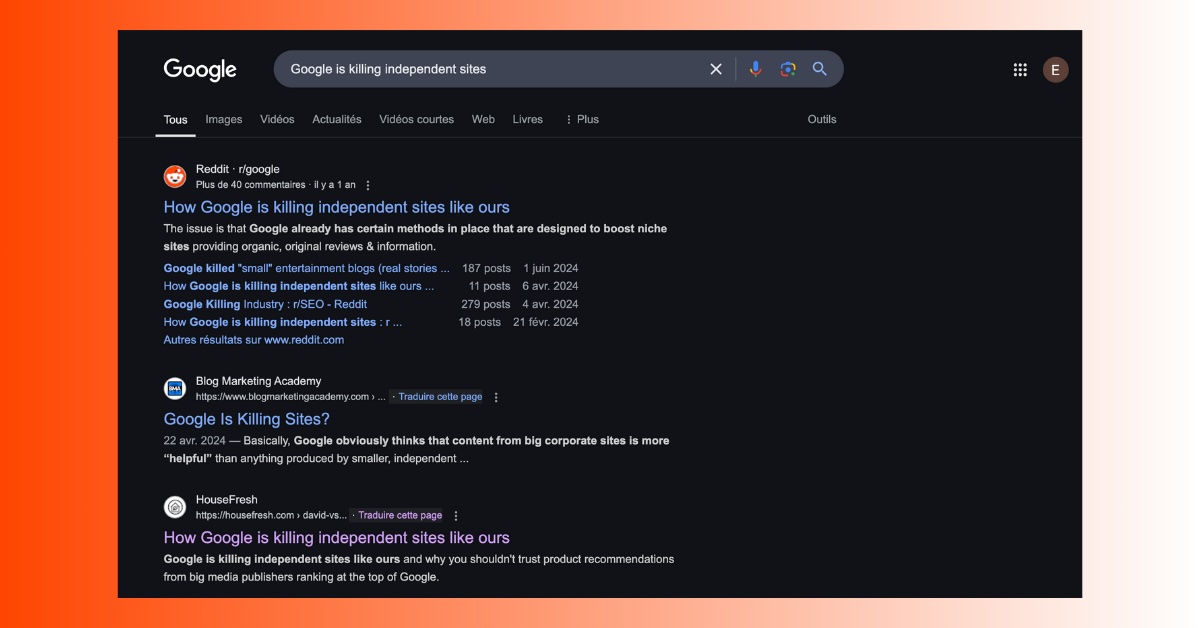Image resolution: width=1200 pixels, height=628 pixels.
Task: Click the '279 posts' count
Action: (x=486, y=304)
